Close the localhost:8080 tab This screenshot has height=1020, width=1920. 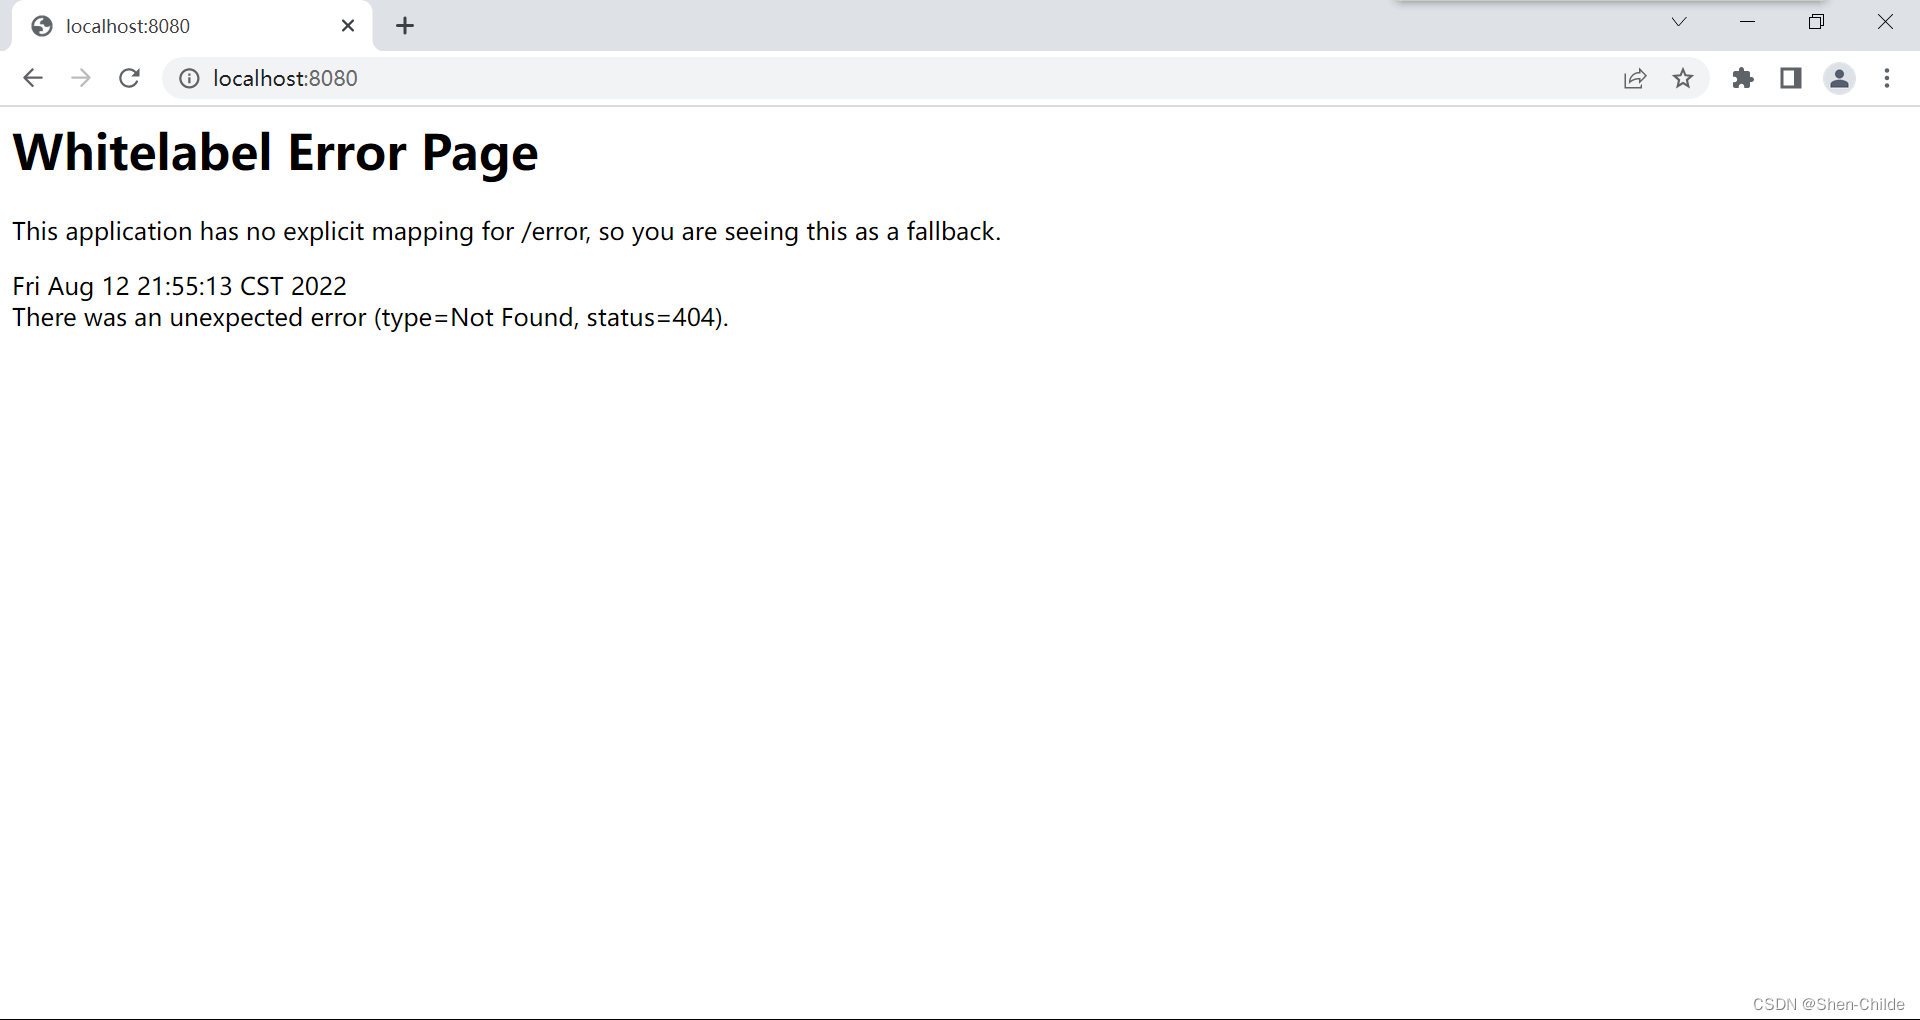point(348,26)
